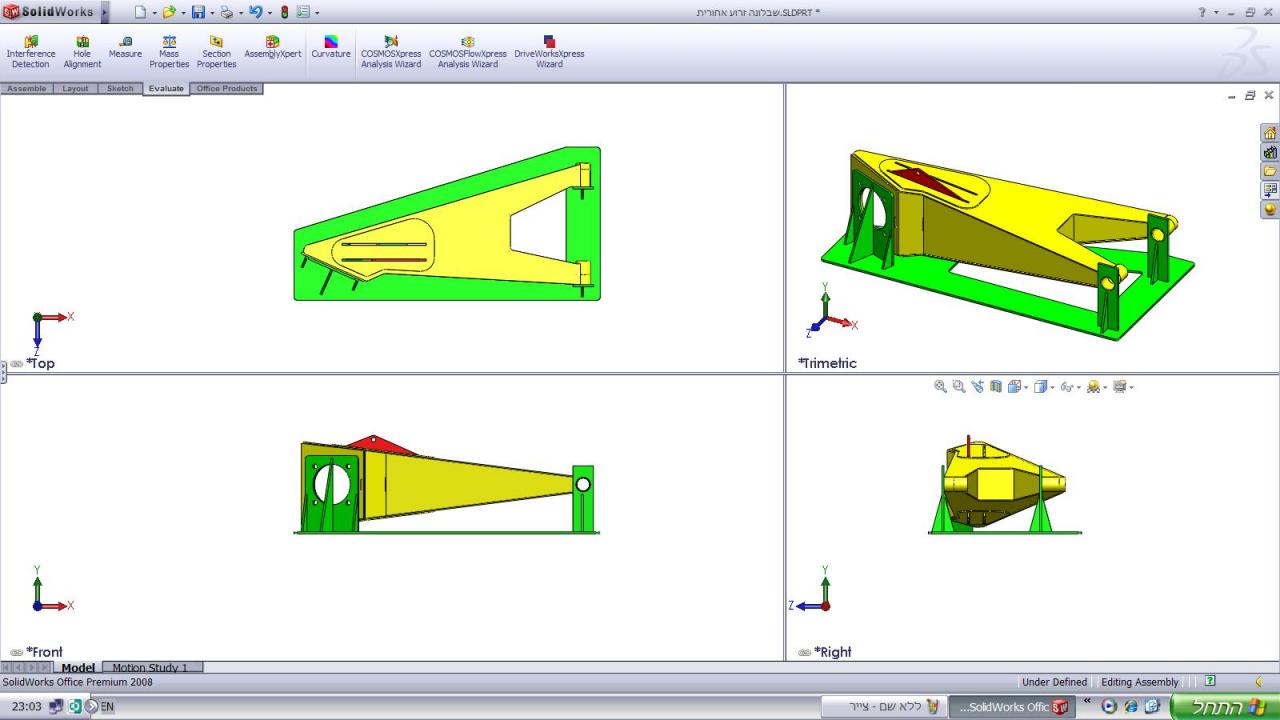
Task: Open the Interference Detection tool
Action: (30, 52)
